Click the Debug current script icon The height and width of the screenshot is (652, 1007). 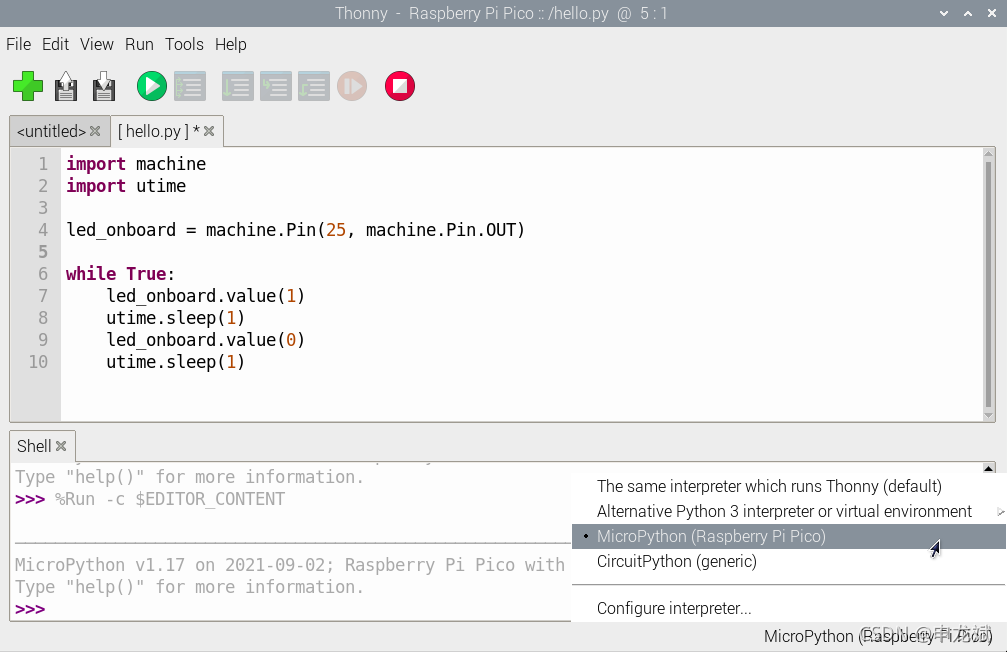[x=190, y=86]
